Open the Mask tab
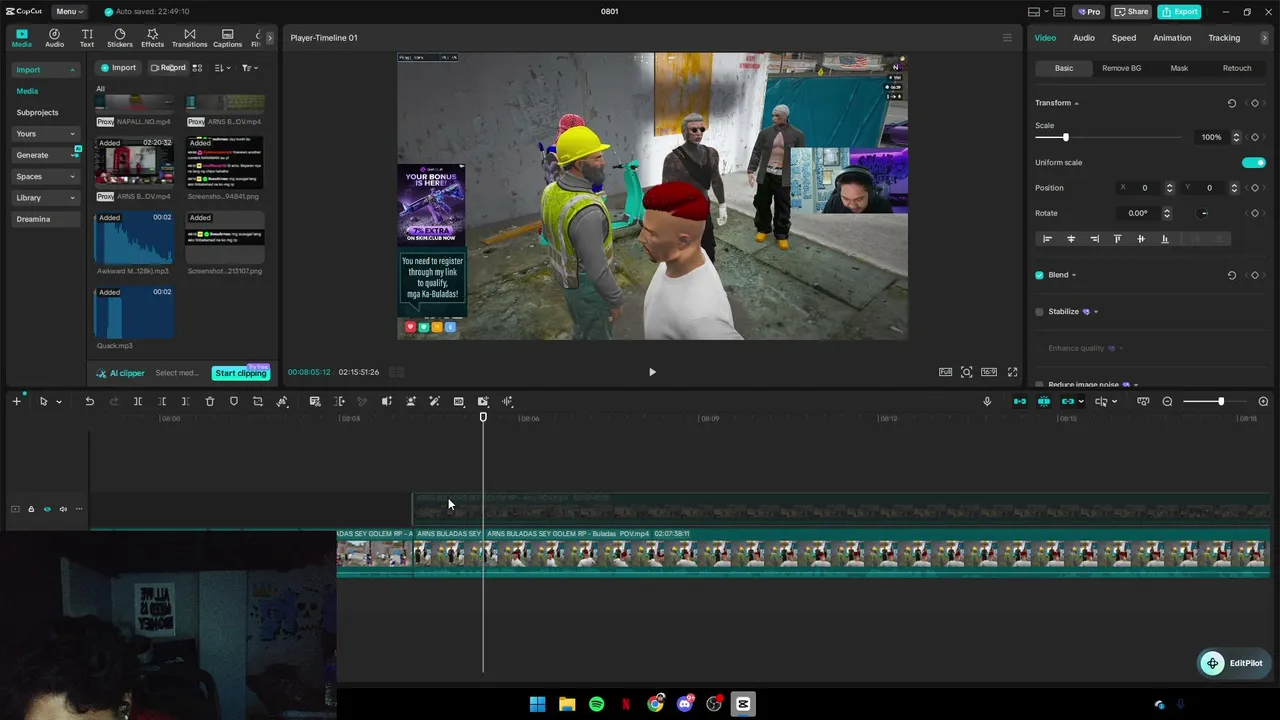 [1179, 68]
